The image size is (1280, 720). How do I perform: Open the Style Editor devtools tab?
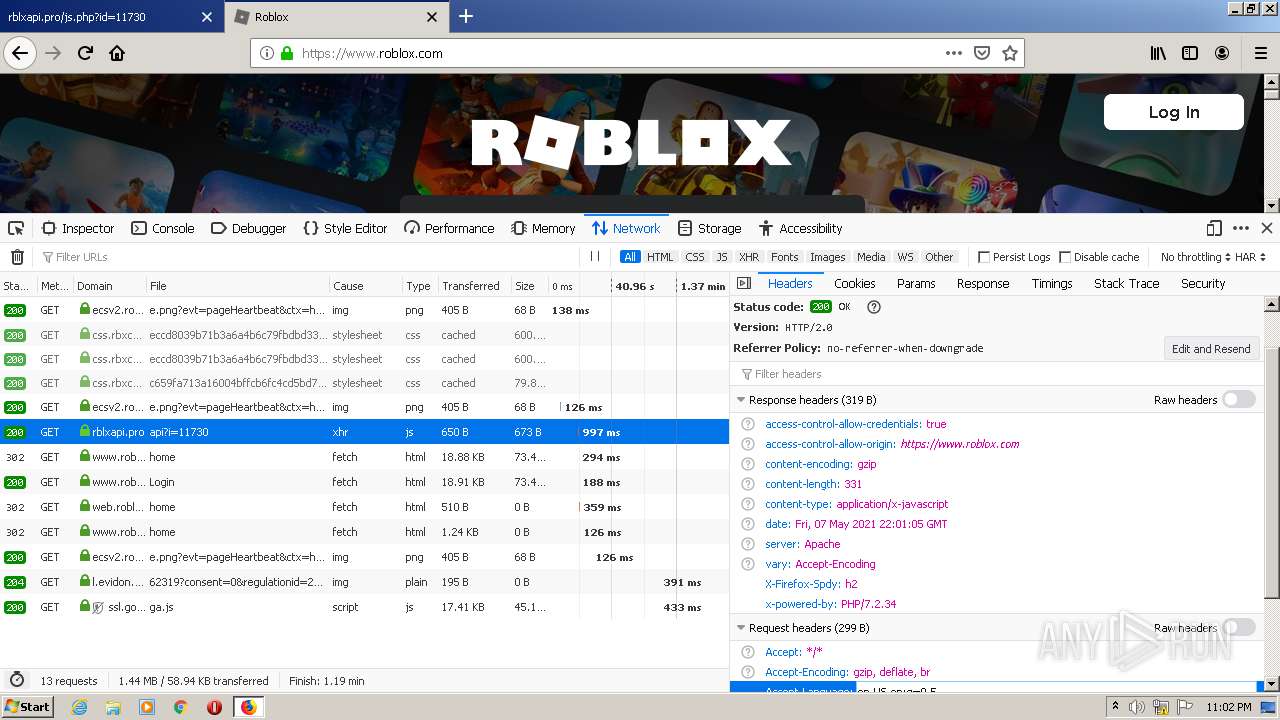click(x=345, y=228)
